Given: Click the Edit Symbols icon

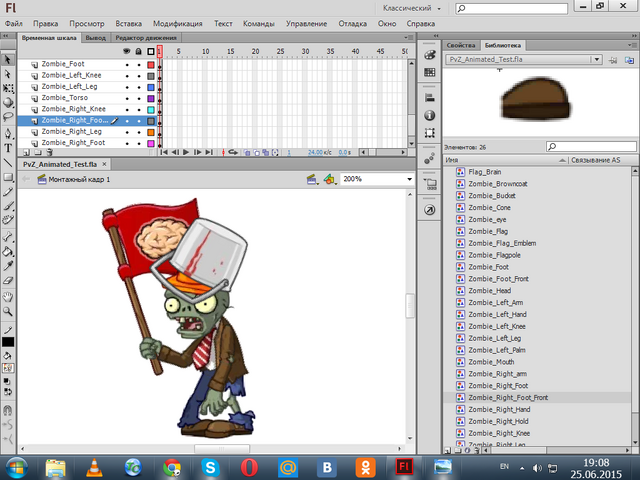Looking at the screenshot, I should point(329,179).
